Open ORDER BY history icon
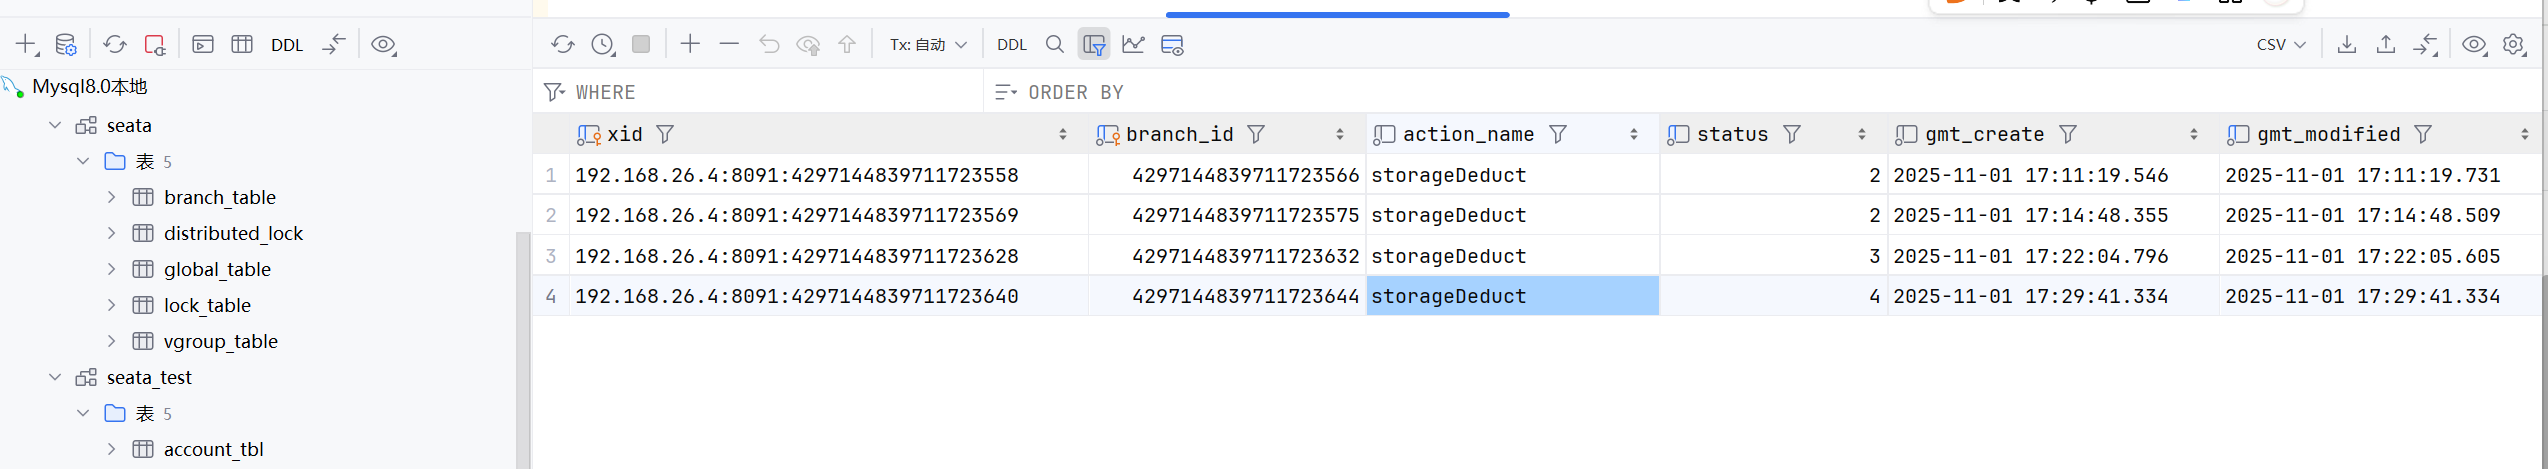The height and width of the screenshot is (469, 2548). [1006, 92]
